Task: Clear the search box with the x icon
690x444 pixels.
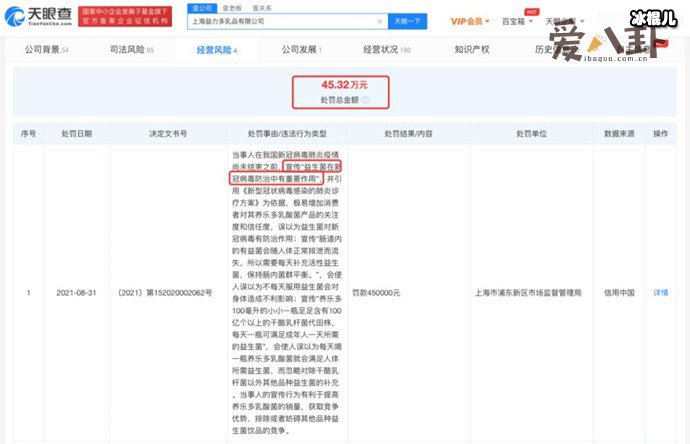Action: click(380, 21)
